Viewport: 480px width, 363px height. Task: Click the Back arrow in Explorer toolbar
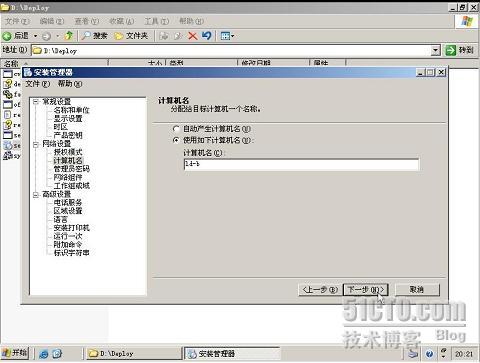[15, 36]
